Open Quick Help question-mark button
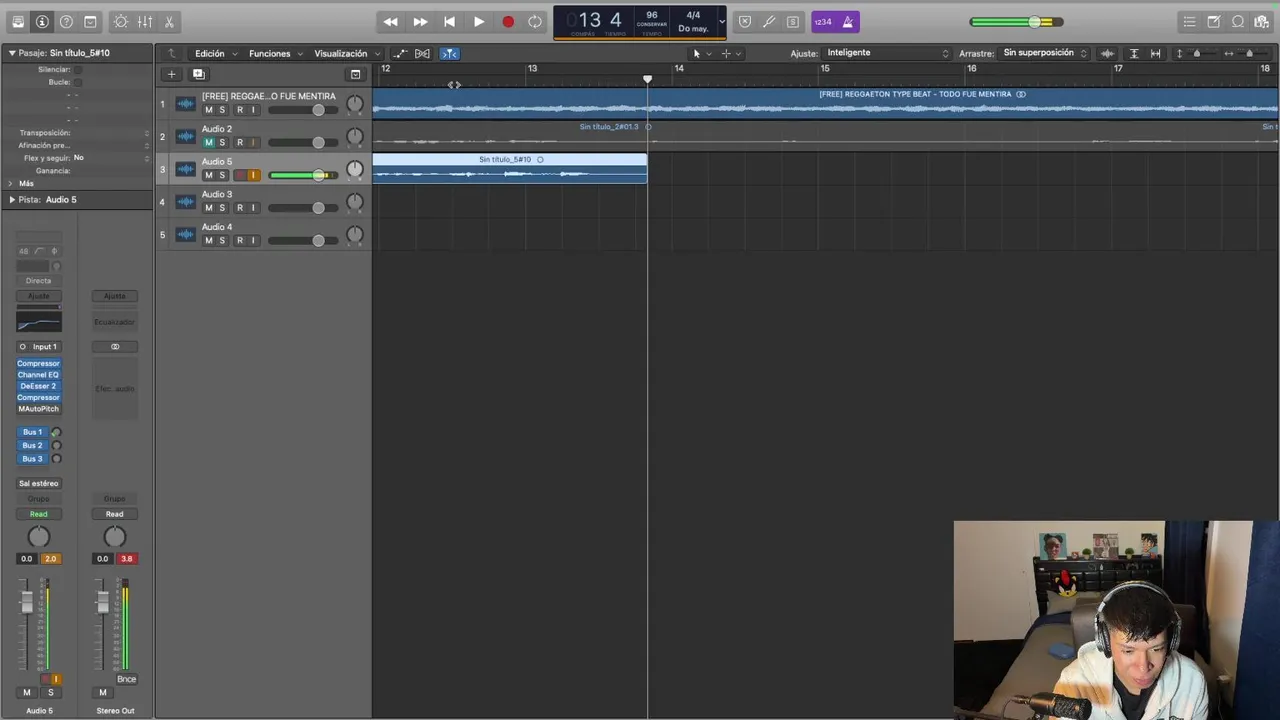The image size is (1280, 720). tap(66, 22)
